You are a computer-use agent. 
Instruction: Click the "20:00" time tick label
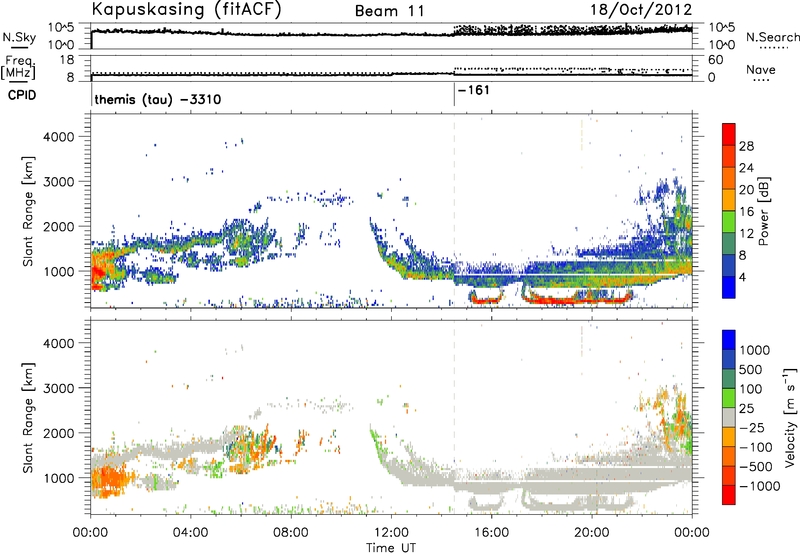click(x=592, y=533)
